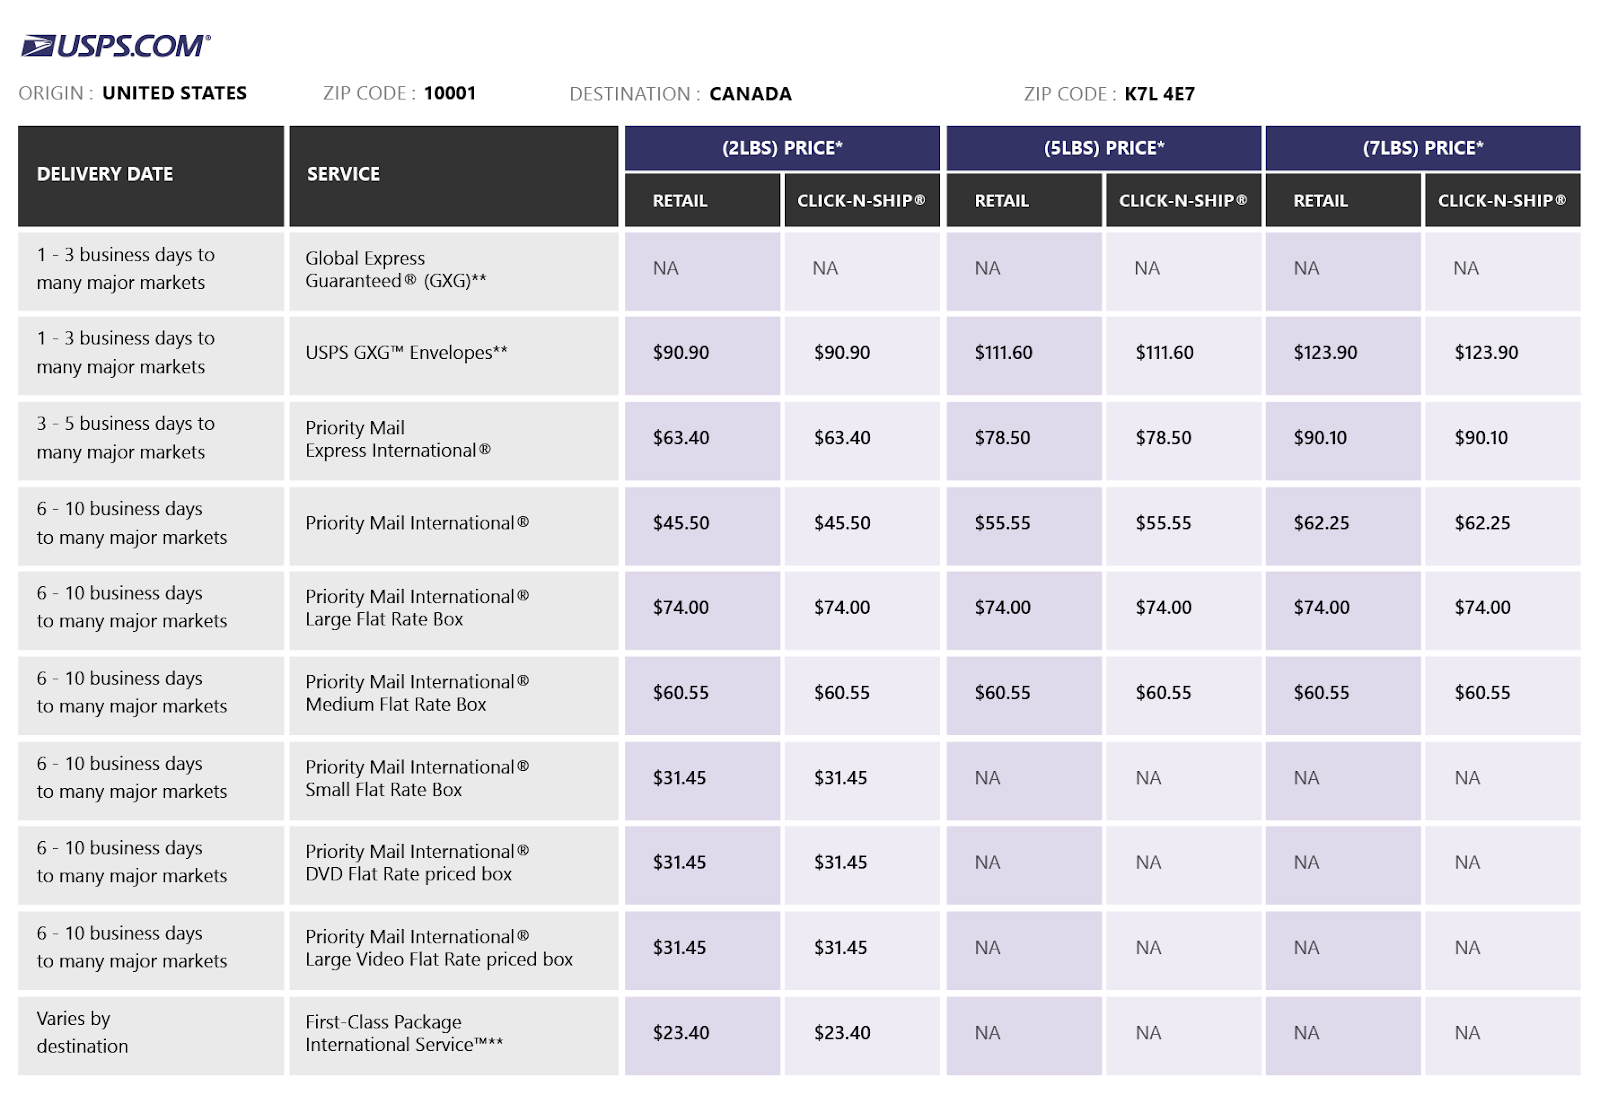Open Priority Mail Express International service
Image resolution: width=1600 pixels, height=1095 pixels.
(397, 439)
